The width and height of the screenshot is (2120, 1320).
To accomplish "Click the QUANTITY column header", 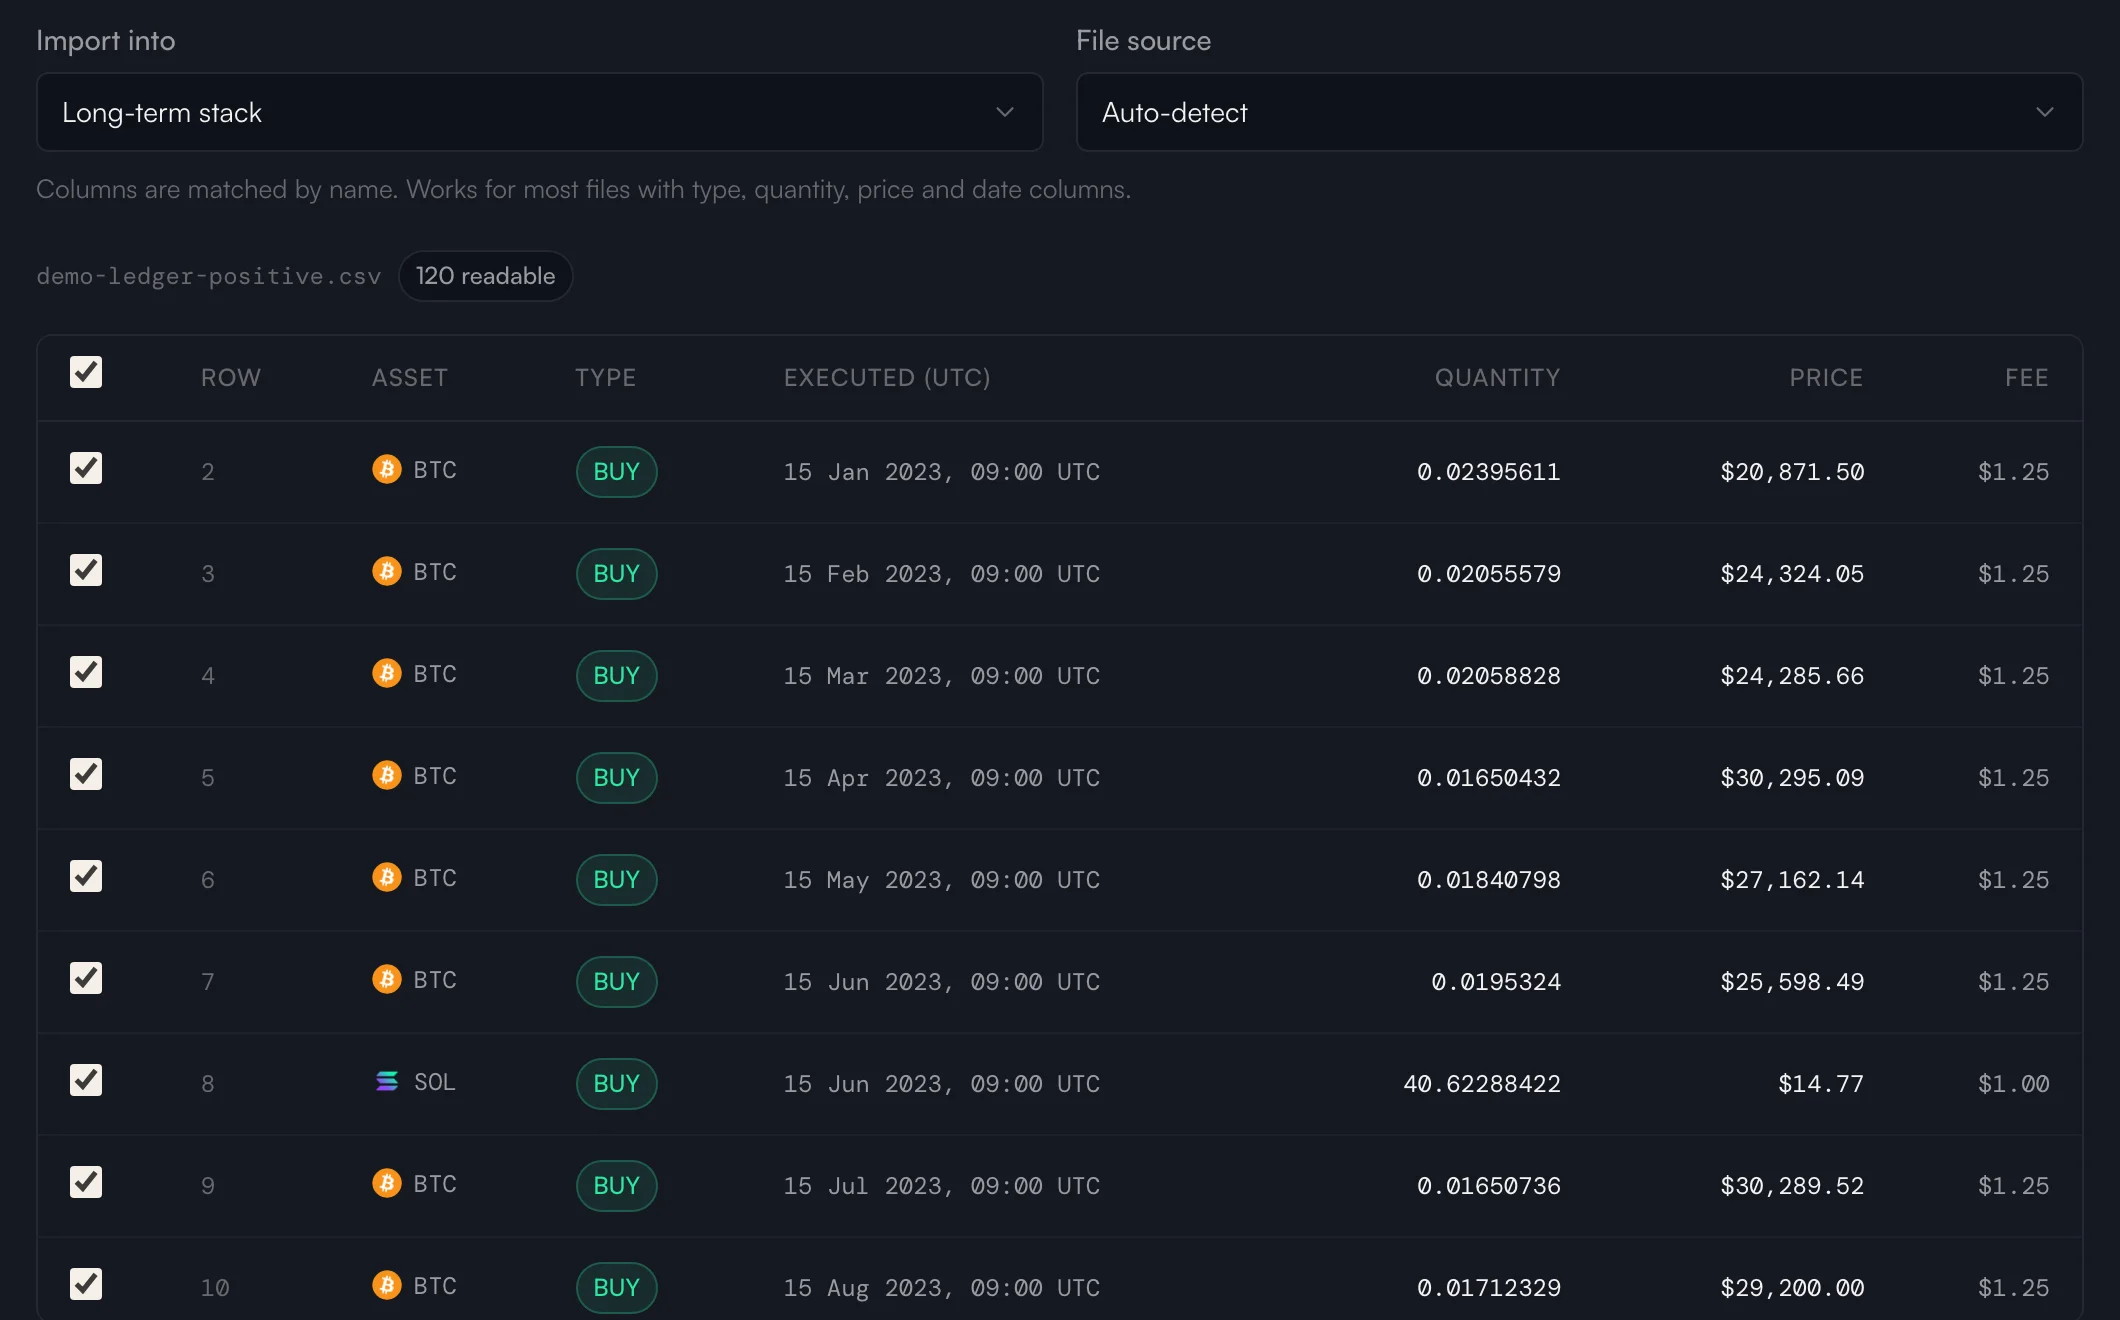I will [1497, 378].
